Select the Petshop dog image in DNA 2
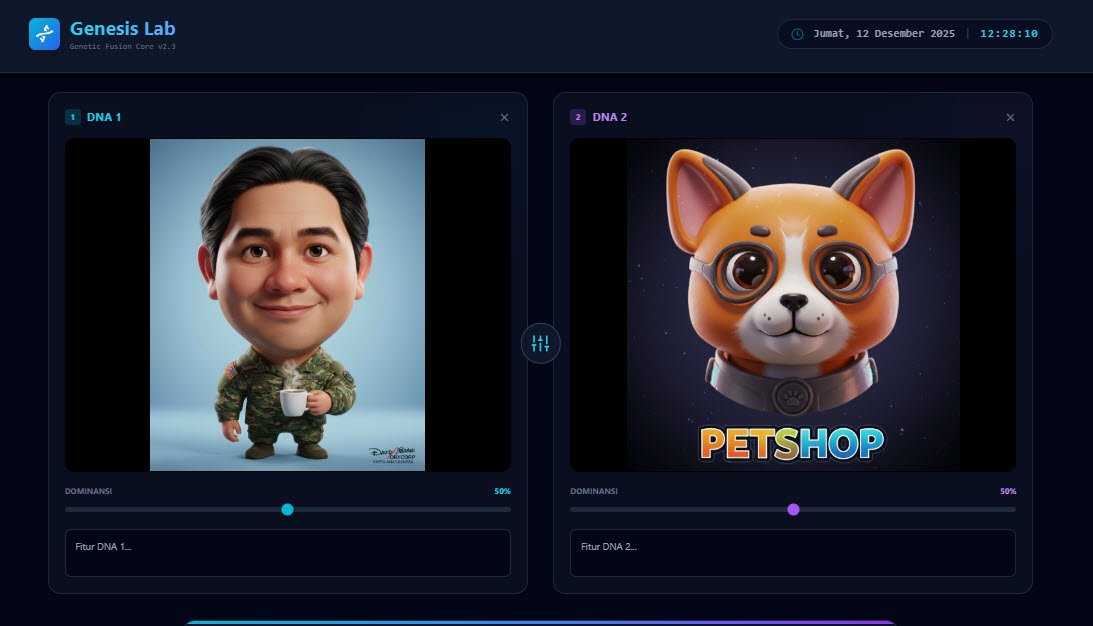The image size is (1093, 626). (793, 305)
